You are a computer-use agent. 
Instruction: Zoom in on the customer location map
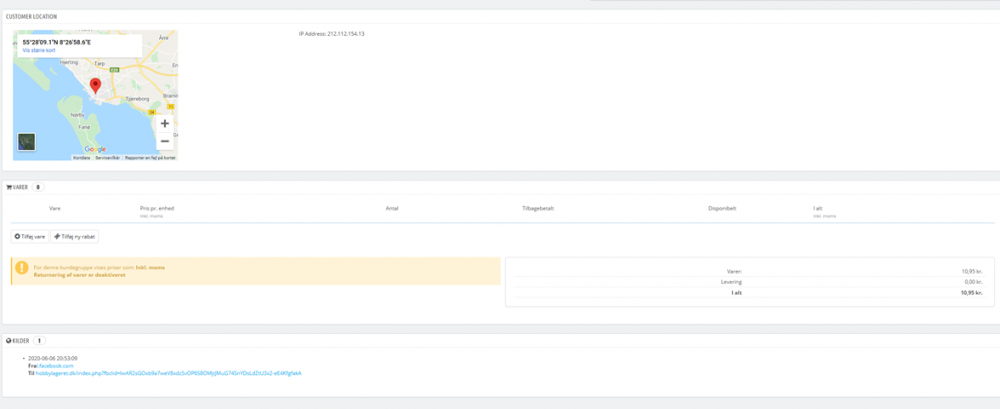pyautogui.click(x=165, y=124)
